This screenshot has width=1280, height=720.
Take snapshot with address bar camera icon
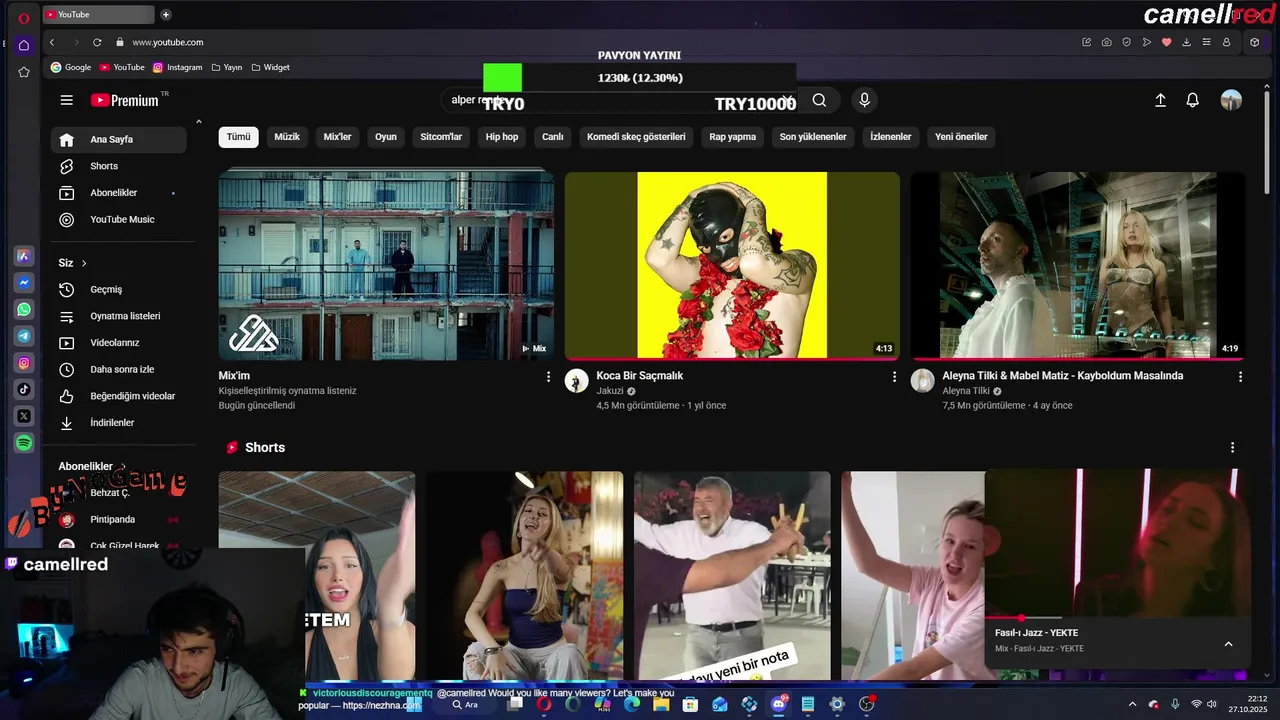(1106, 42)
